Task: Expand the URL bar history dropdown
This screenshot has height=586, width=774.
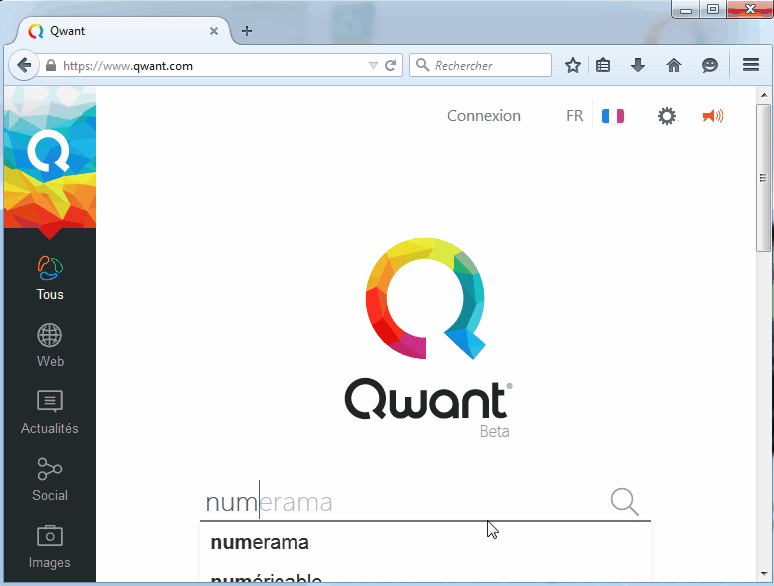Action: point(373,66)
